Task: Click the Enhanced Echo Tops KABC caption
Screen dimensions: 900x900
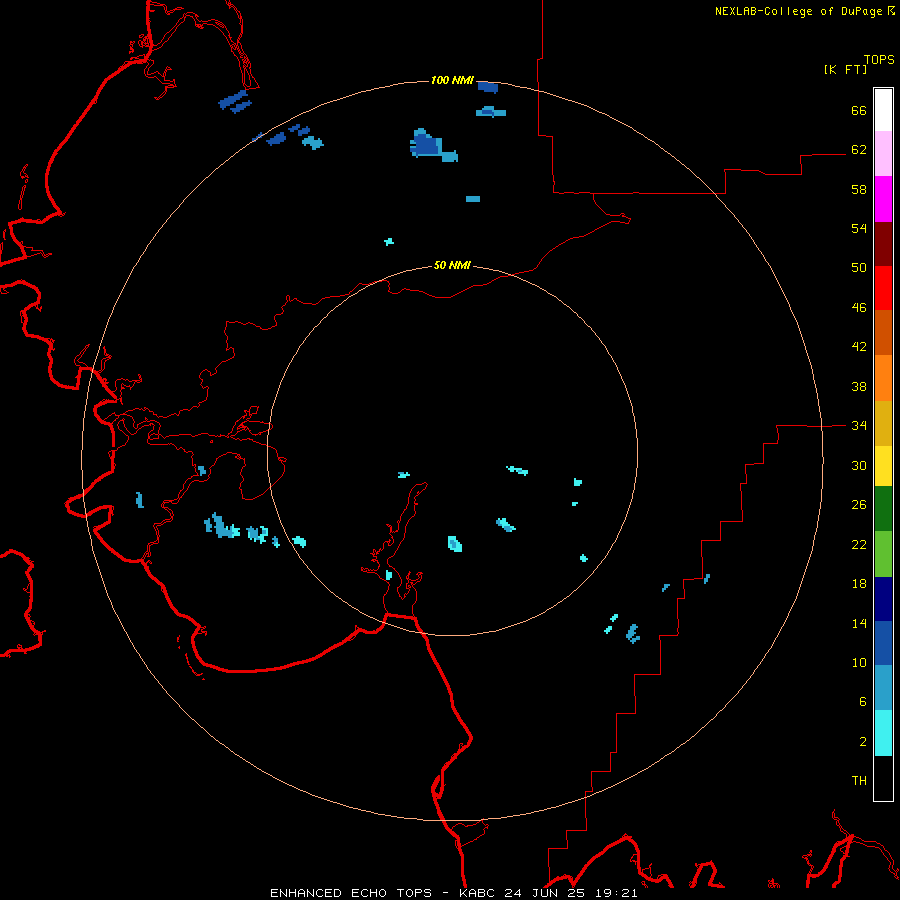Action: (x=453, y=893)
